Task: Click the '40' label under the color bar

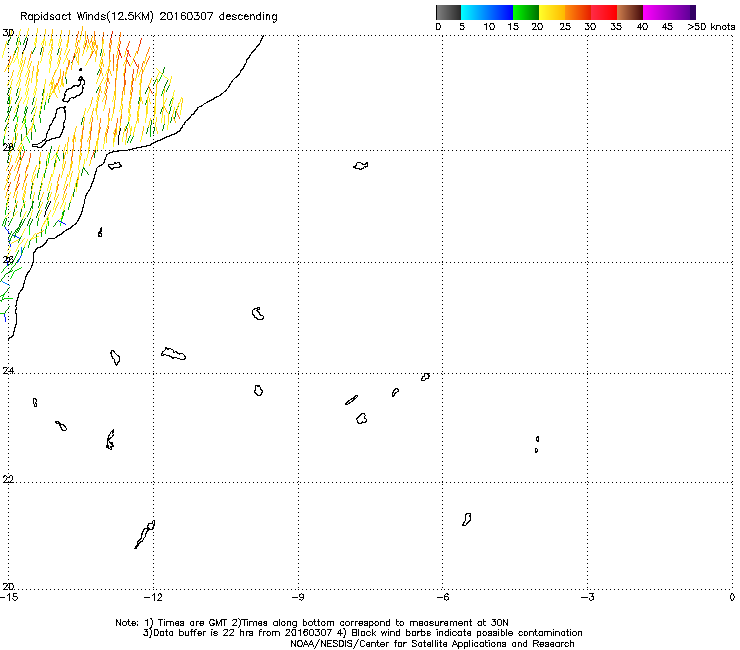Action: 642,27
